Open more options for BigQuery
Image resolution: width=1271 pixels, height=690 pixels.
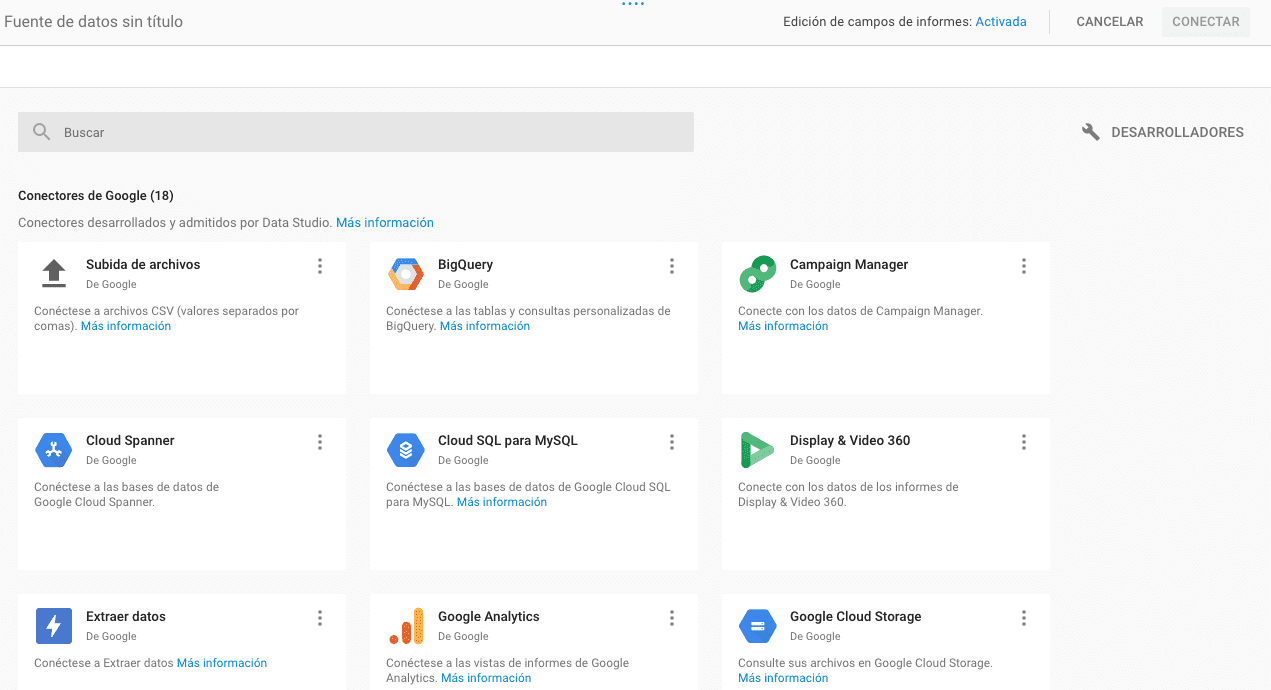672,266
